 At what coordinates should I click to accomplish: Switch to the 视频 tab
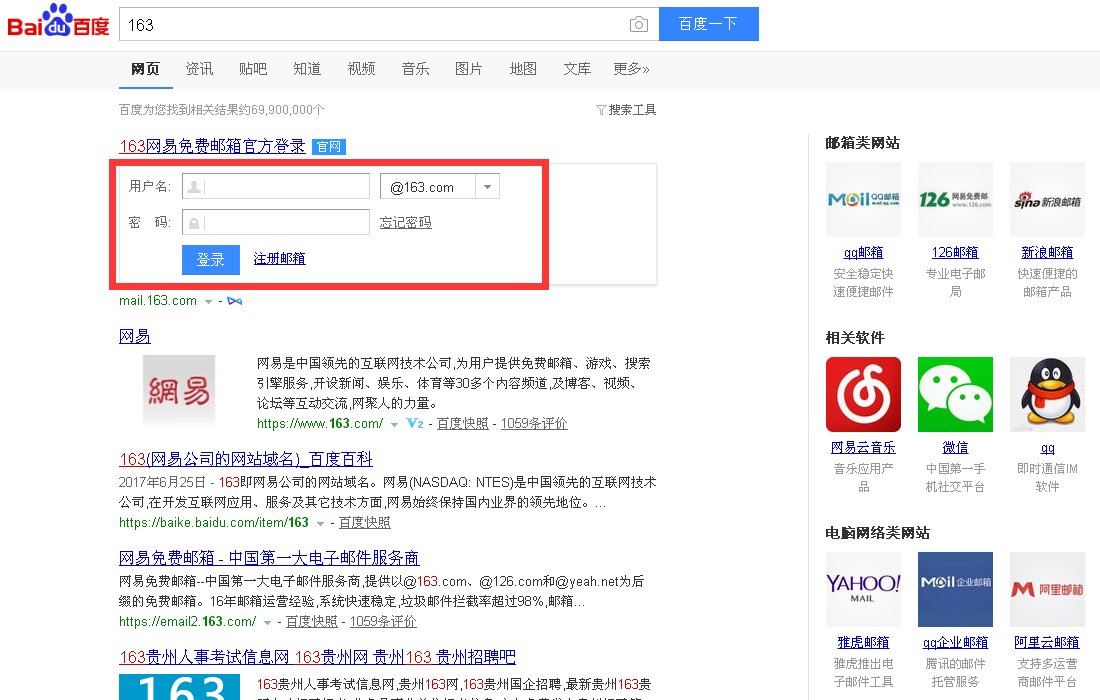[x=361, y=69]
